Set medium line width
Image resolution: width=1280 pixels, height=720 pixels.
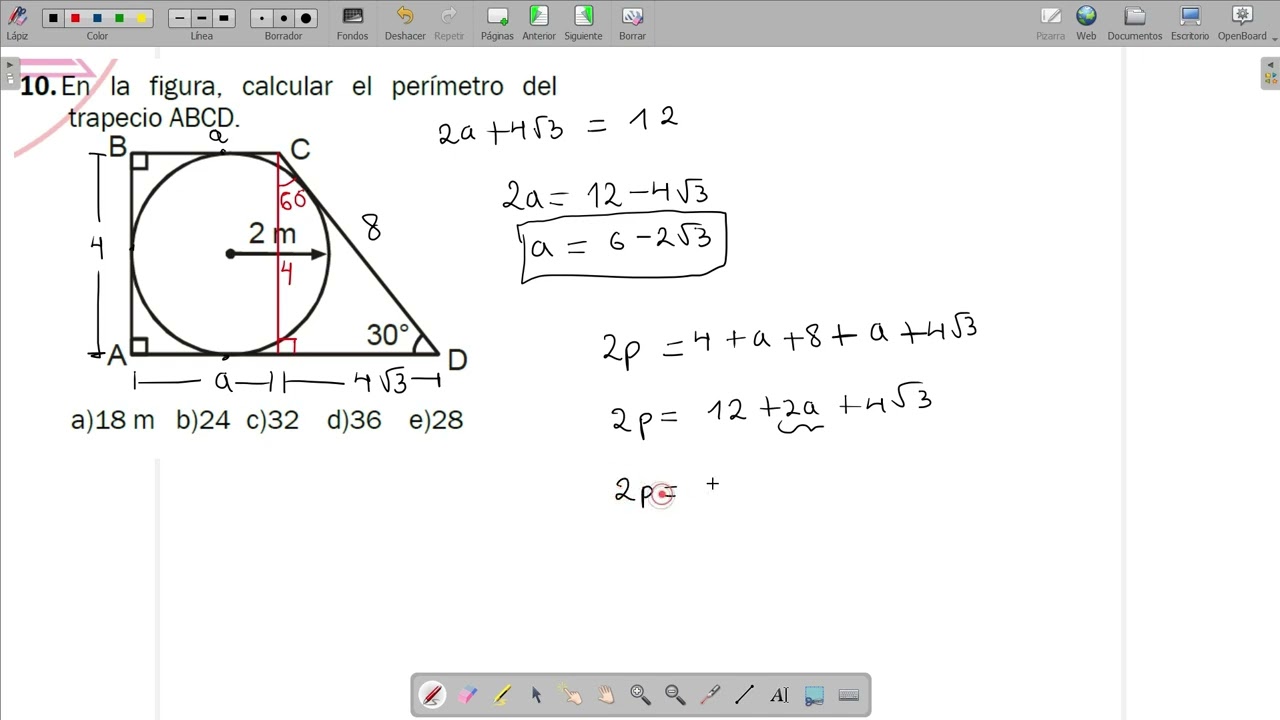tap(202, 18)
